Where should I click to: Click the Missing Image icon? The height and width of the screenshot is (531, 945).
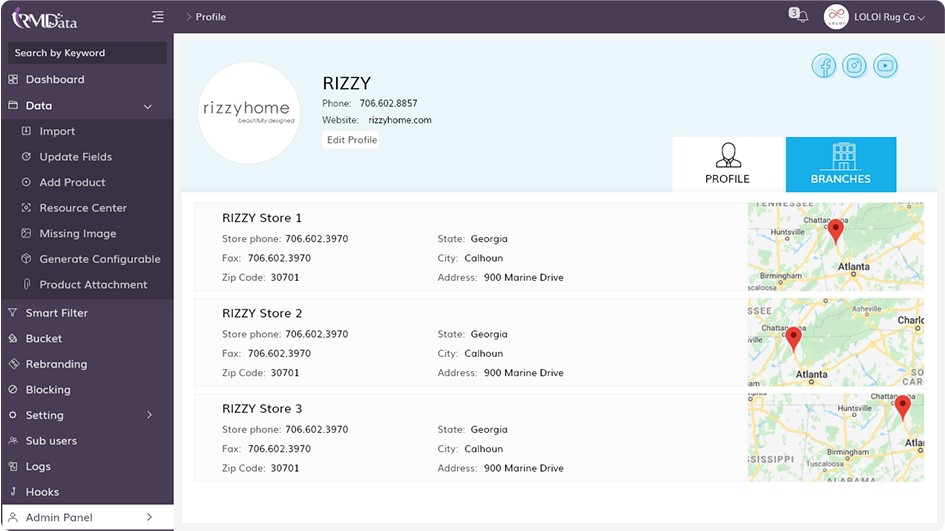[x=26, y=233]
